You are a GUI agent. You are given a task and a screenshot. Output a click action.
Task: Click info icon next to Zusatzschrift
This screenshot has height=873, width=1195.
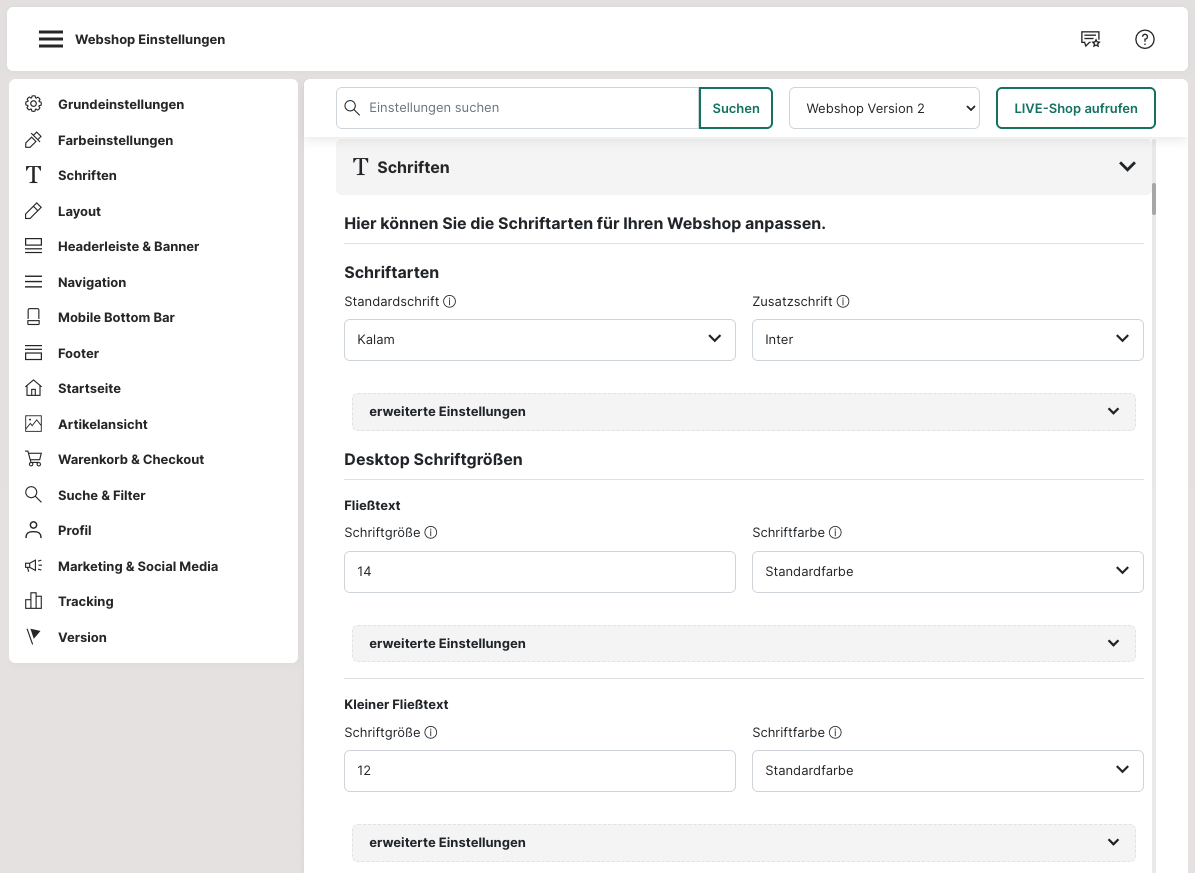(x=843, y=301)
